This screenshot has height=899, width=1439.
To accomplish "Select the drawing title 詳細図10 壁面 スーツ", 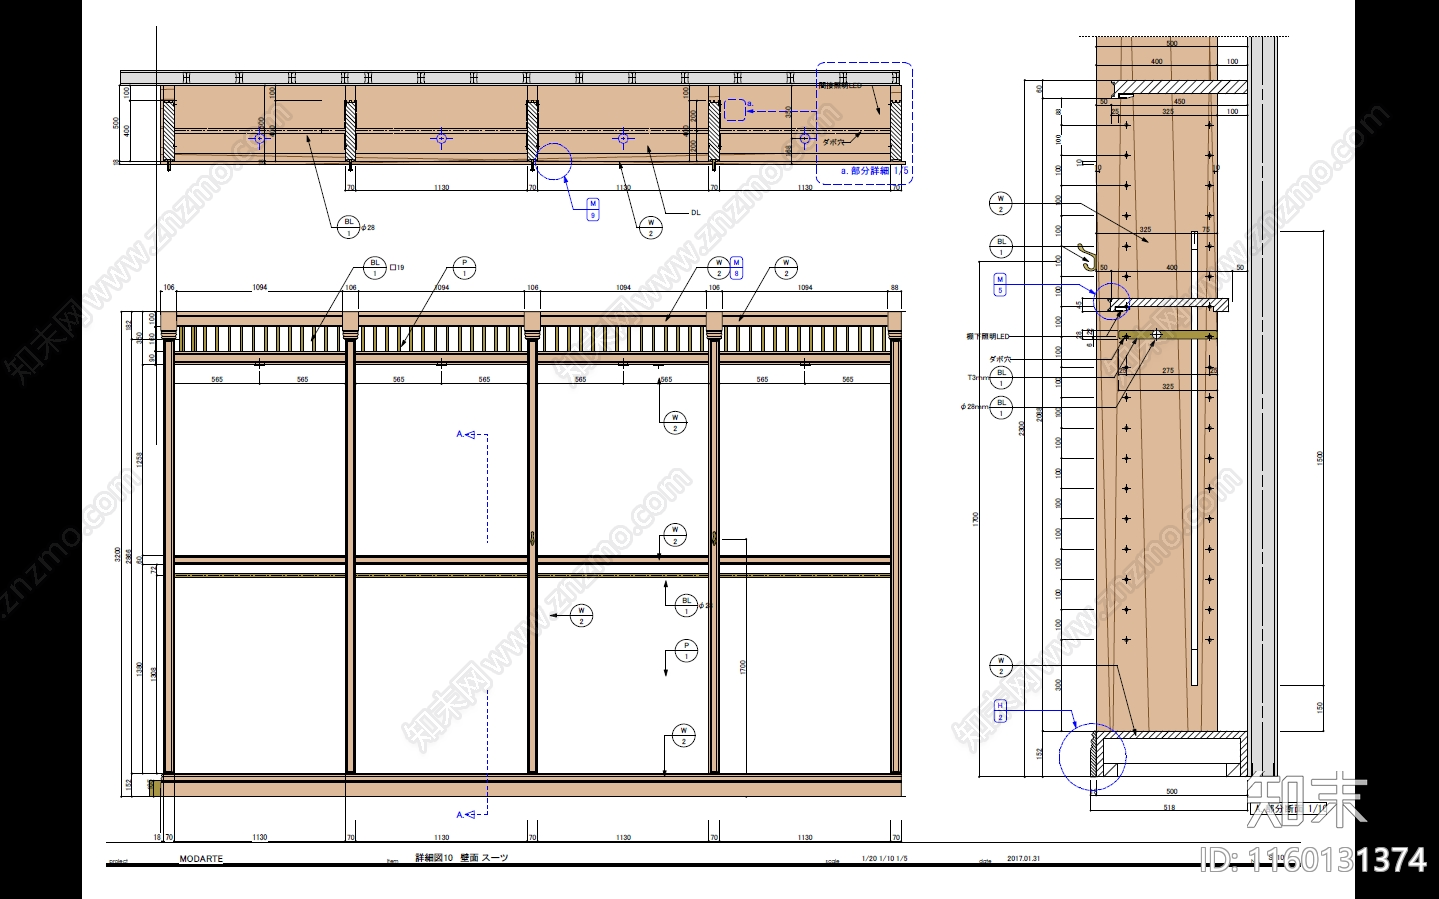I will [461, 858].
